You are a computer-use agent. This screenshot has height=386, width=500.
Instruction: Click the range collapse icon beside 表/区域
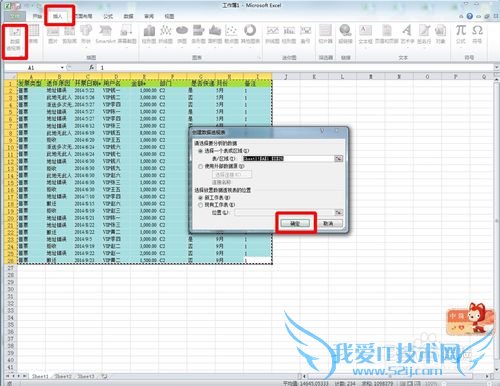[338, 159]
